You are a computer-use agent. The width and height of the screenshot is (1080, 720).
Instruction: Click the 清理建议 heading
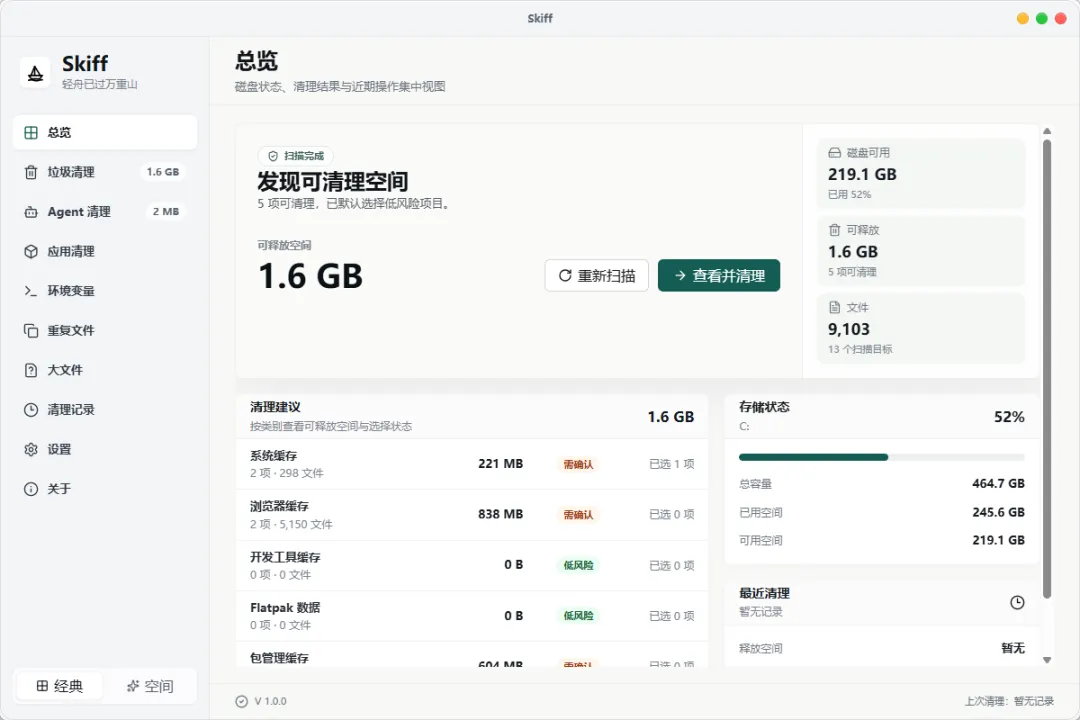[276, 407]
